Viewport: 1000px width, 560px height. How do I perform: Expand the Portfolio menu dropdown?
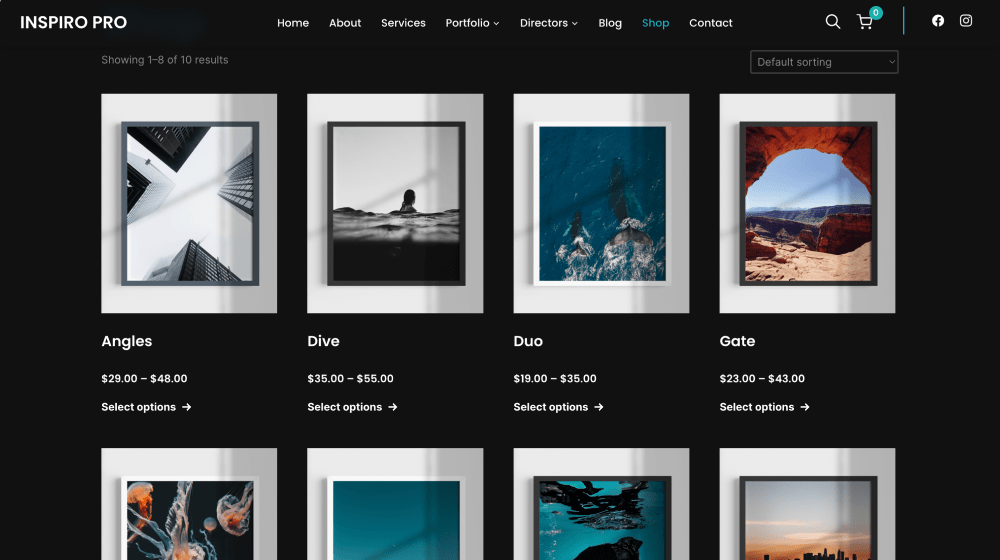point(472,23)
